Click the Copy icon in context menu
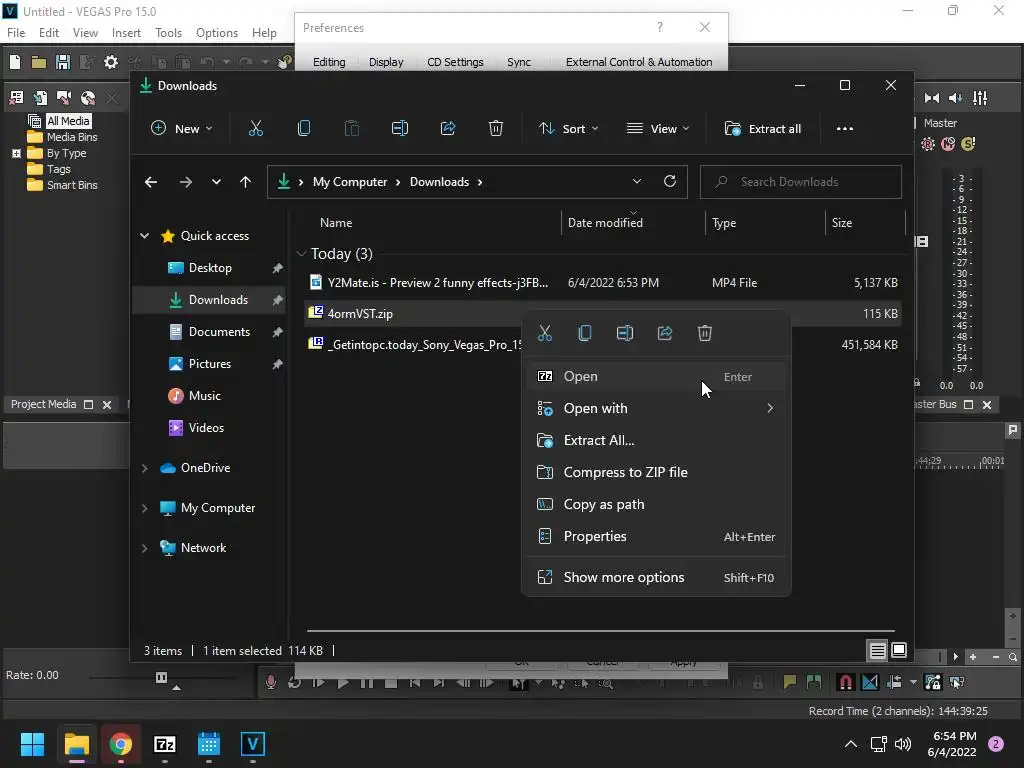Image resolution: width=1024 pixels, height=768 pixels. pyautogui.click(x=584, y=333)
